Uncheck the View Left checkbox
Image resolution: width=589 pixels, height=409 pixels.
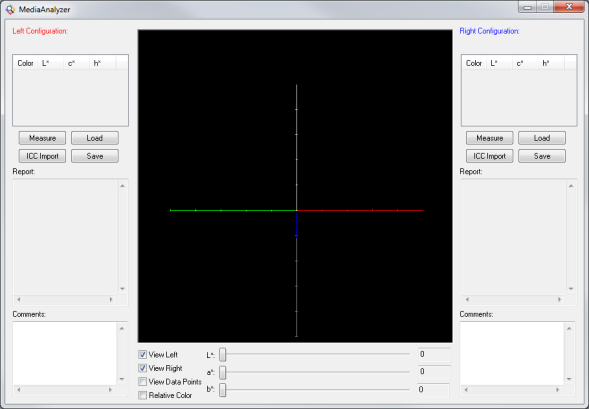(x=142, y=355)
